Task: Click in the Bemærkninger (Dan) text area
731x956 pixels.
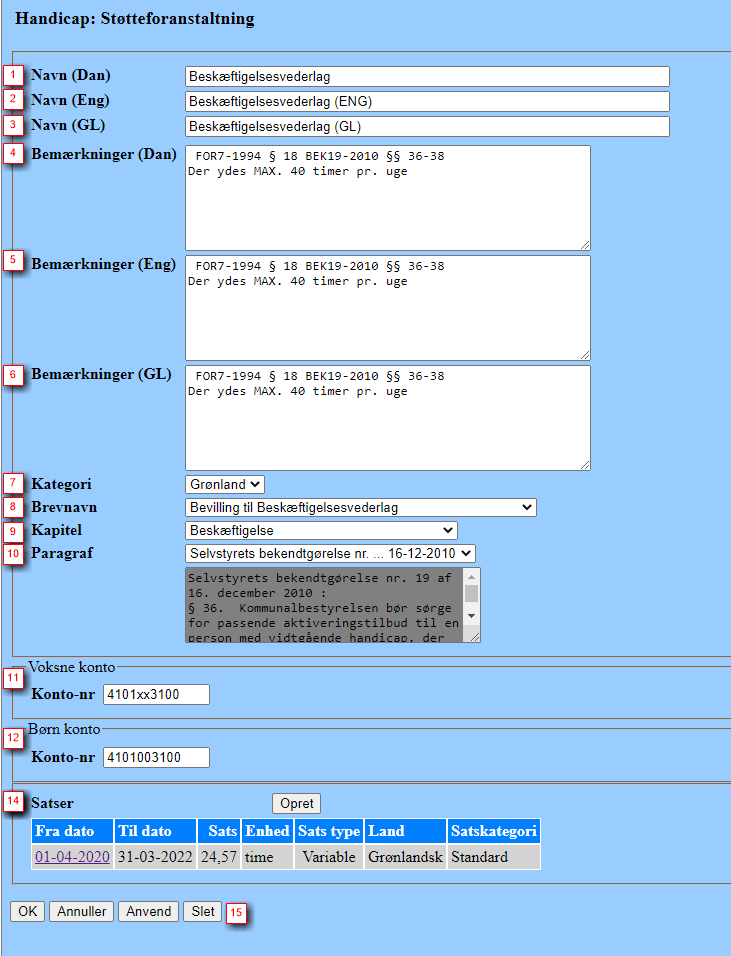Action: 388,198
